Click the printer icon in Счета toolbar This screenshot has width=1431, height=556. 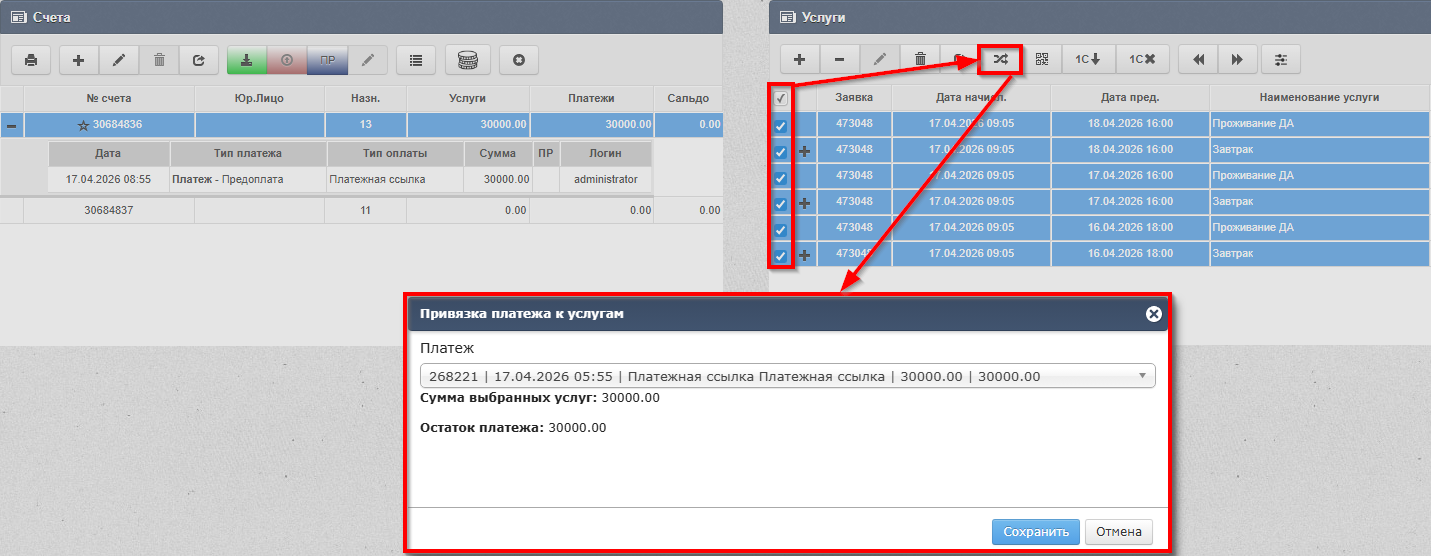(x=31, y=60)
